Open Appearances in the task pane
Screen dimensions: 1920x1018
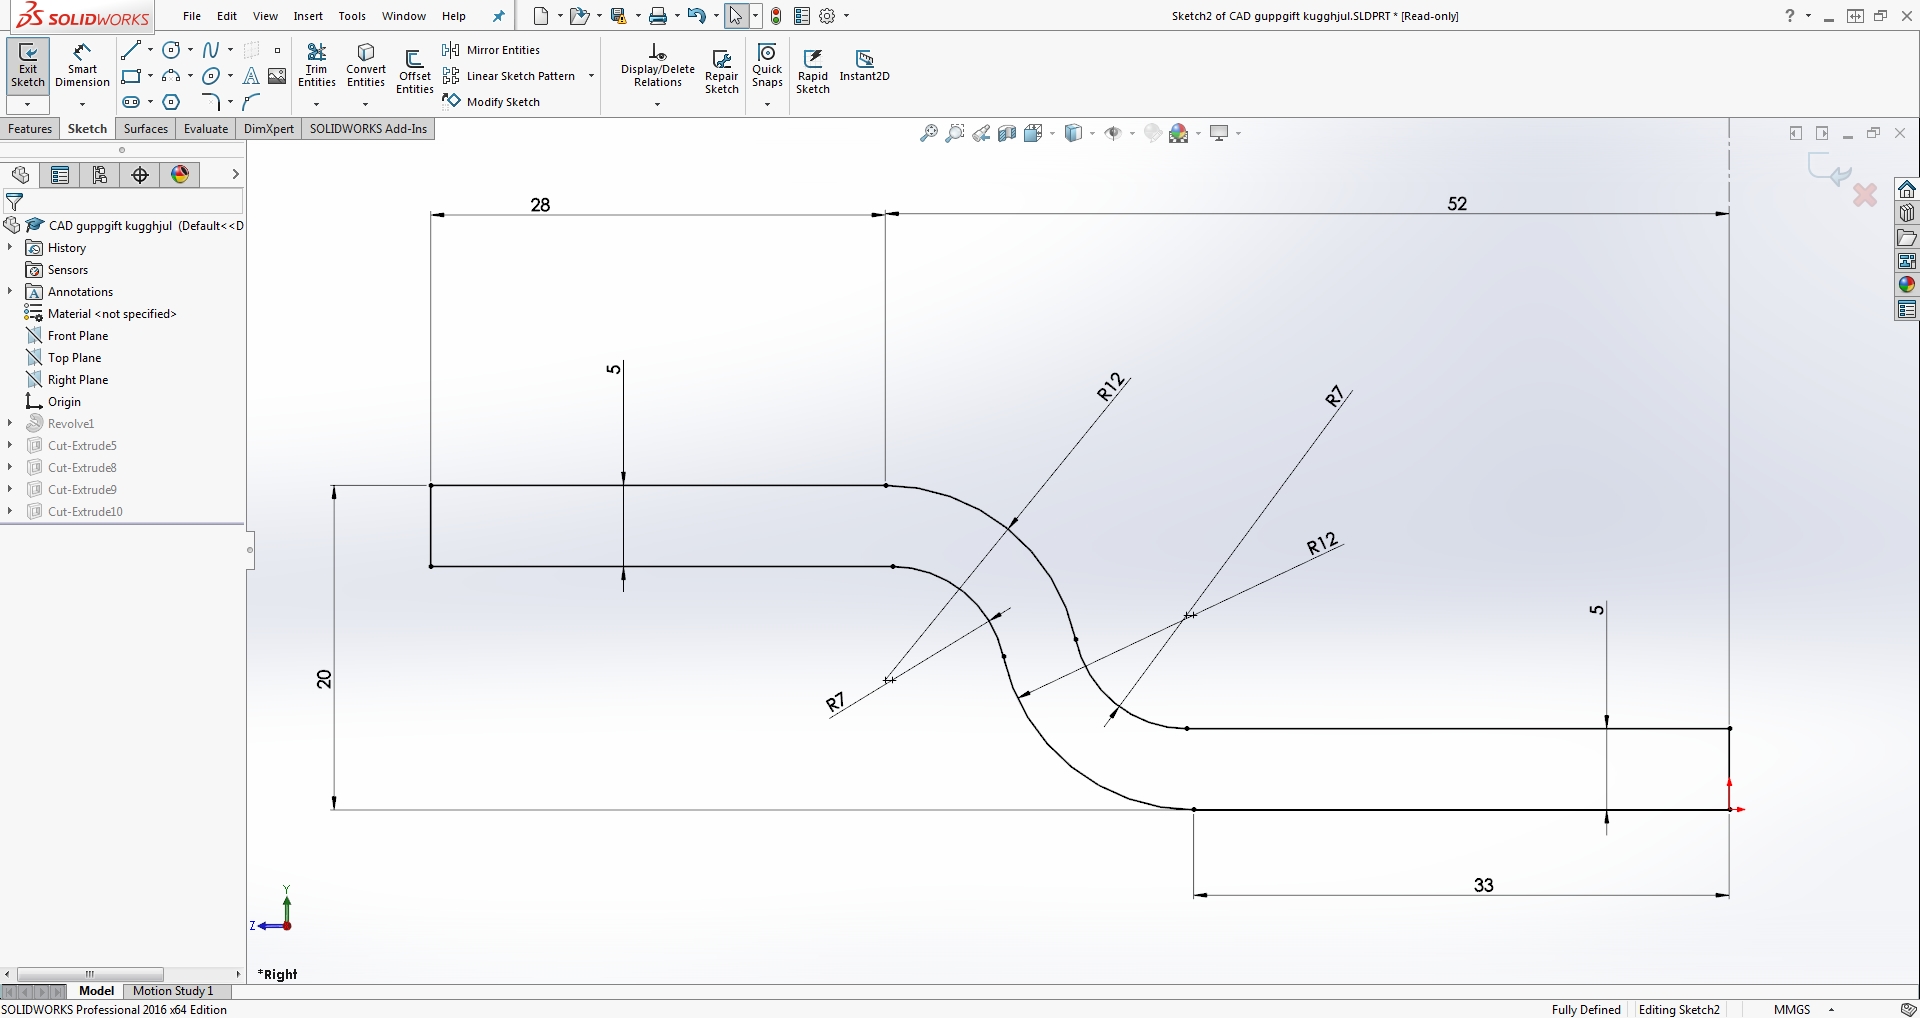point(1907,285)
